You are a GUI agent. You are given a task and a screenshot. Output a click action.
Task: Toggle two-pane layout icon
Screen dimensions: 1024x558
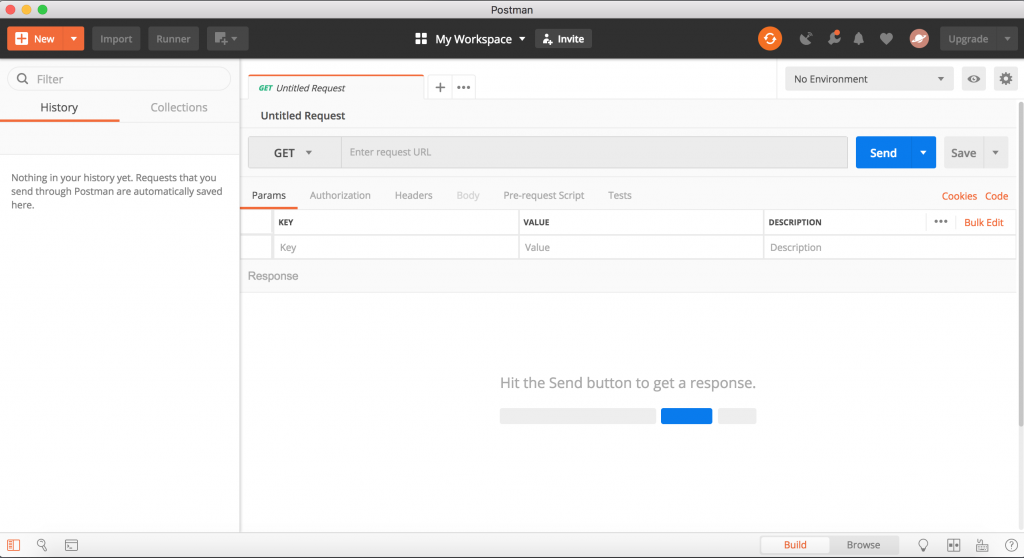[x=953, y=545]
